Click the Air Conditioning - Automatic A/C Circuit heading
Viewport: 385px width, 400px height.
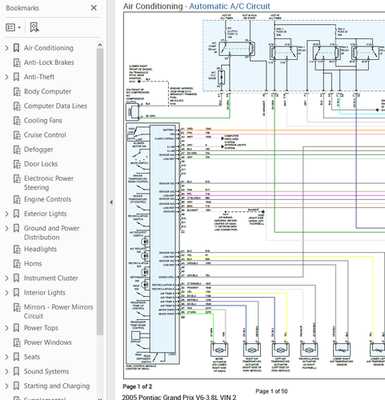click(x=197, y=6)
